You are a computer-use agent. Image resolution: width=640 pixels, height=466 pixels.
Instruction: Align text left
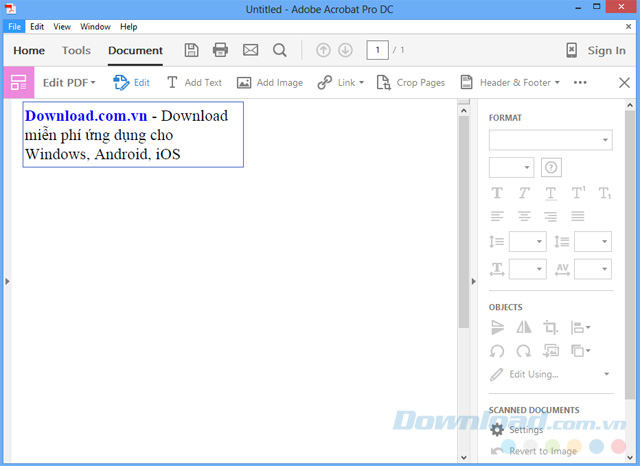[497, 216]
